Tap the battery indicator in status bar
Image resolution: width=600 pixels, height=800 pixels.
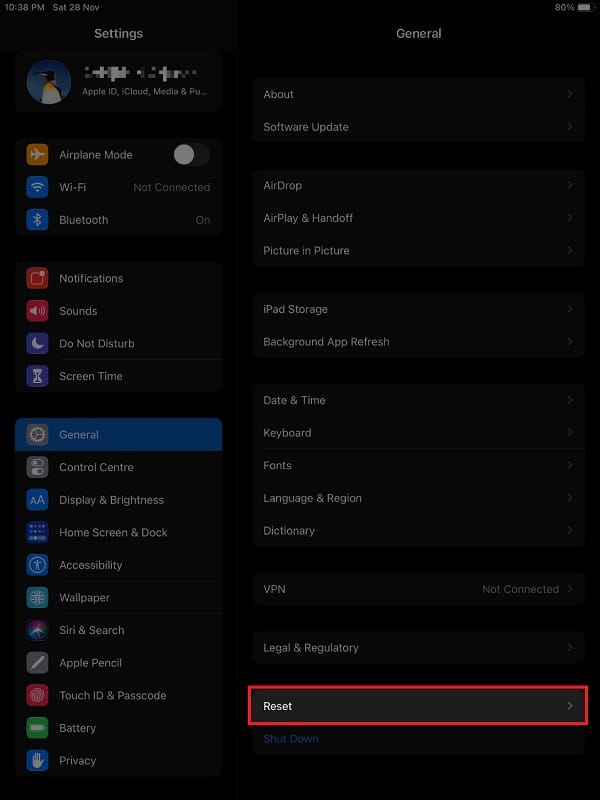click(x=586, y=8)
